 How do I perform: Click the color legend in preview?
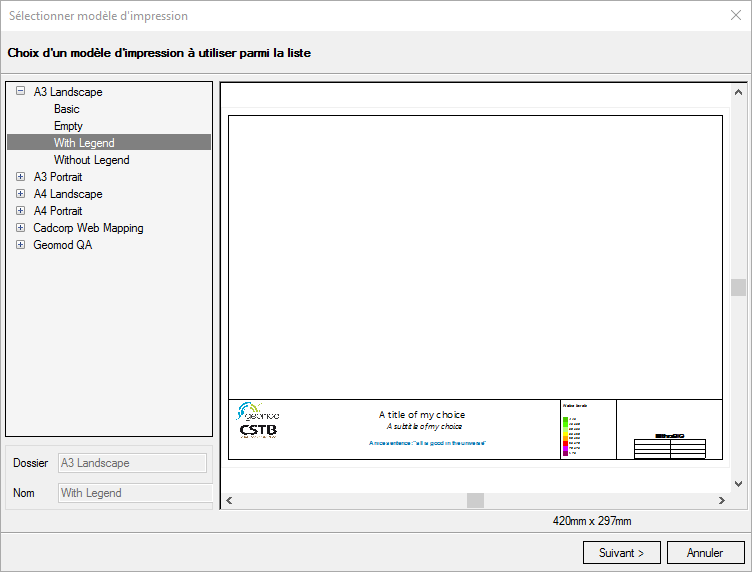[x=571, y=436]
